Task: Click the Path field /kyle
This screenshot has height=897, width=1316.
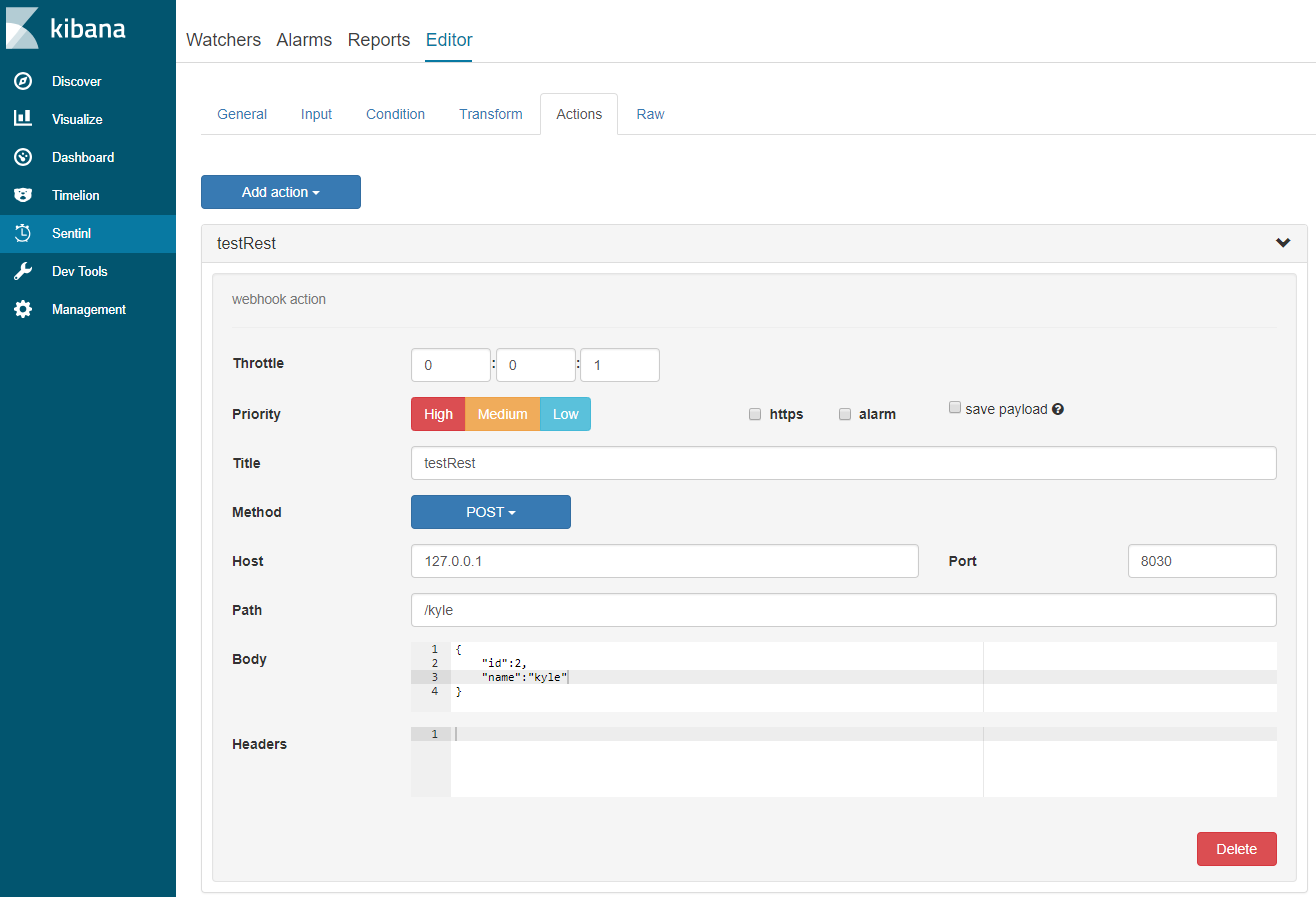Action: coord(844,610)
